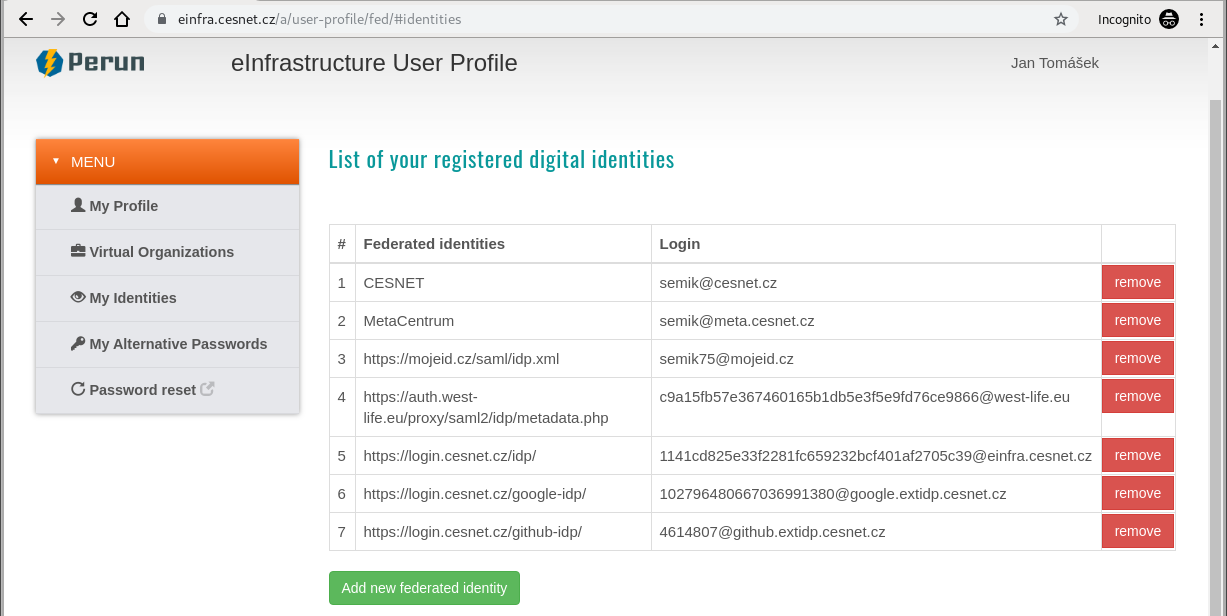Remove the github-idp identity
Screen dimensions: 1227x616
click(1138, 531)
